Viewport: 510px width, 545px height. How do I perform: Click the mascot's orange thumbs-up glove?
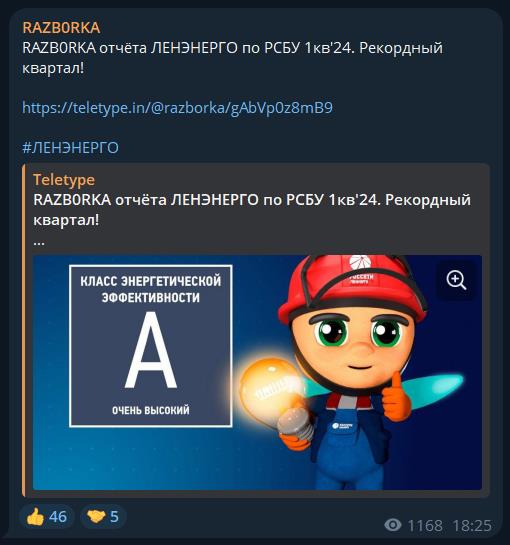[396, 397]
